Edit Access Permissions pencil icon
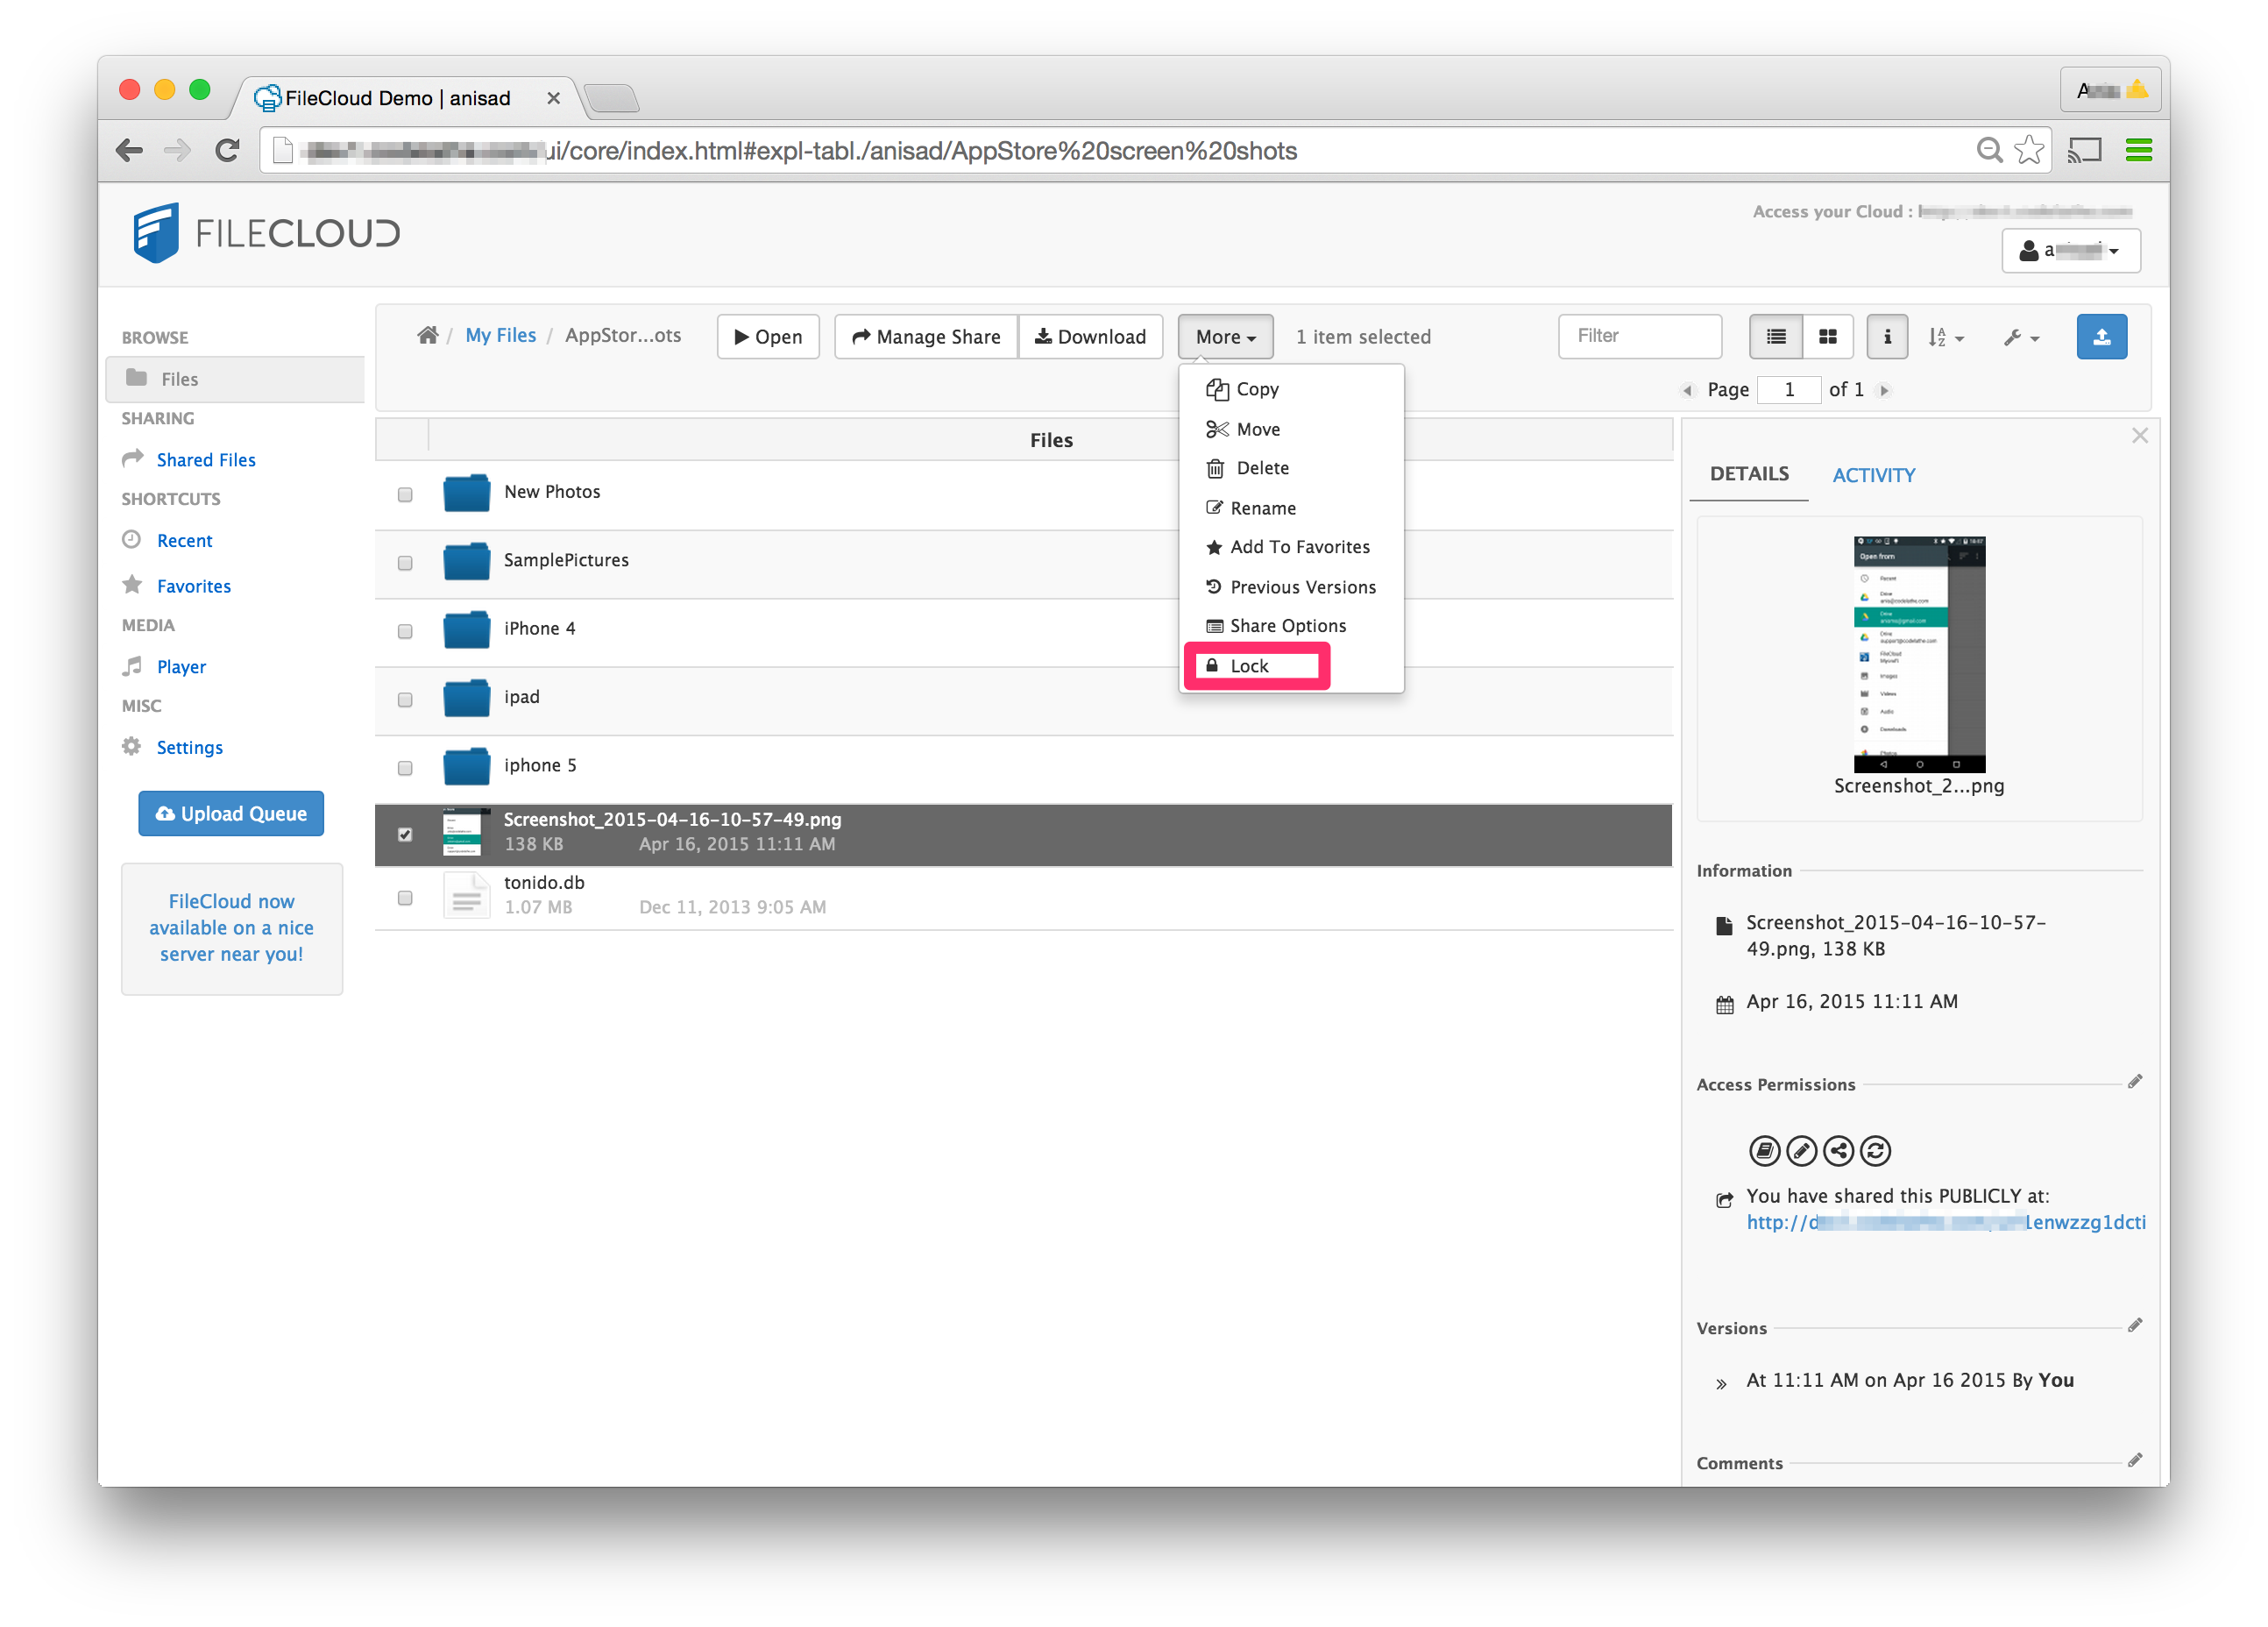This screenshot has width=2268, height=1627. [2134, 1082]
